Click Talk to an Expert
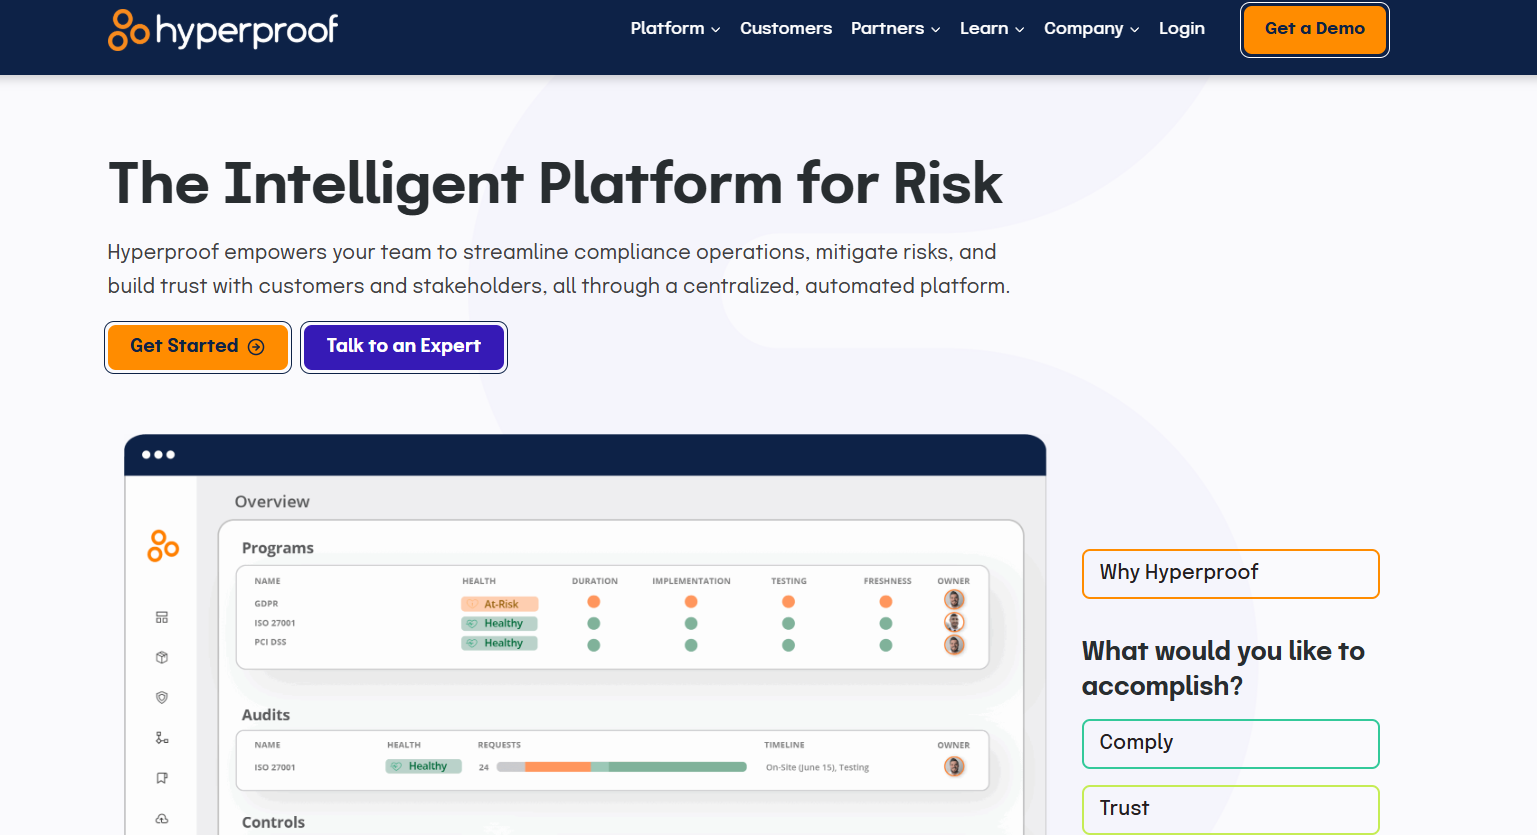 click(404, 347)
